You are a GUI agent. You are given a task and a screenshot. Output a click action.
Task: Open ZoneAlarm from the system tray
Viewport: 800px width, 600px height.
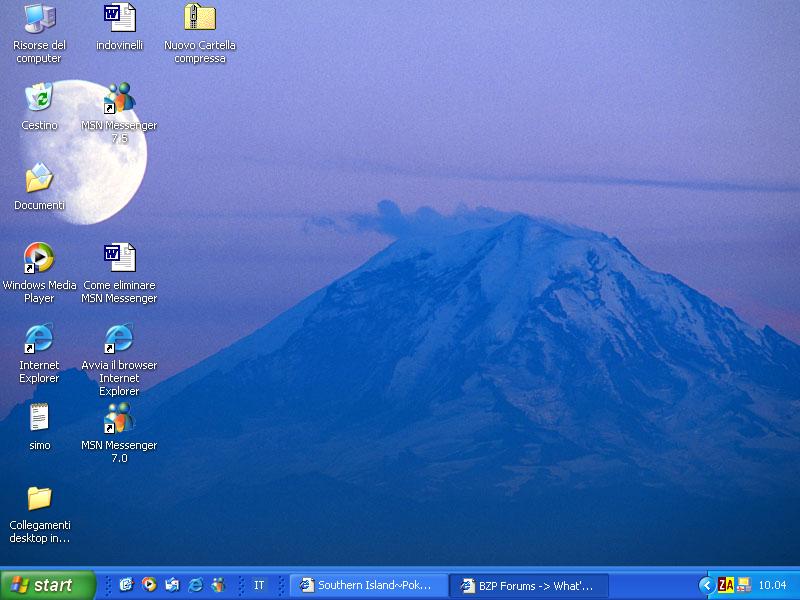click(724, 585)
